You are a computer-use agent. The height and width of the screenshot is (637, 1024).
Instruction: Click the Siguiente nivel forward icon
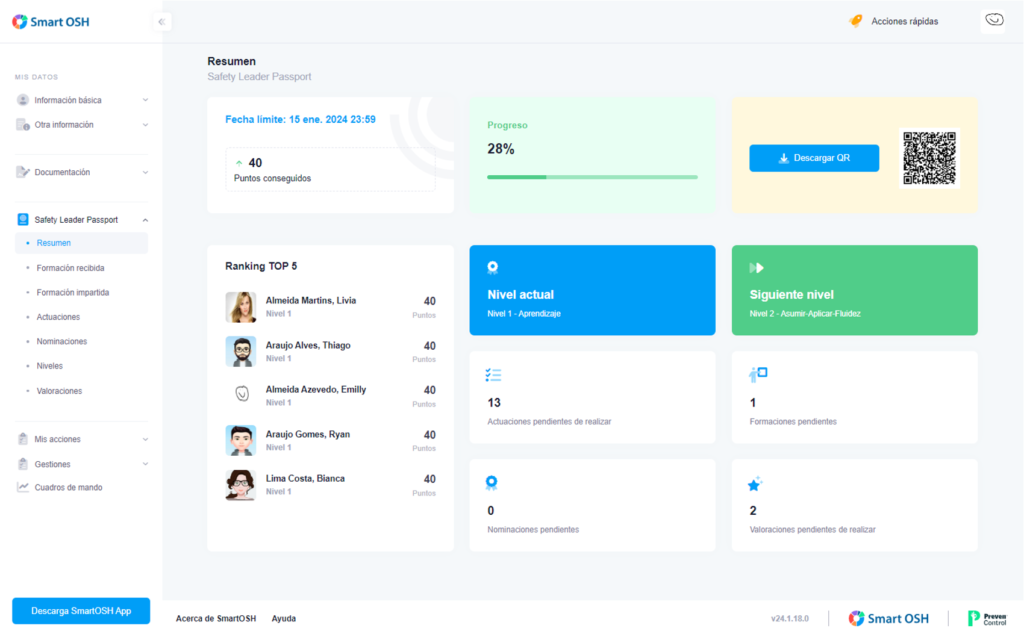tap(756, 268)
